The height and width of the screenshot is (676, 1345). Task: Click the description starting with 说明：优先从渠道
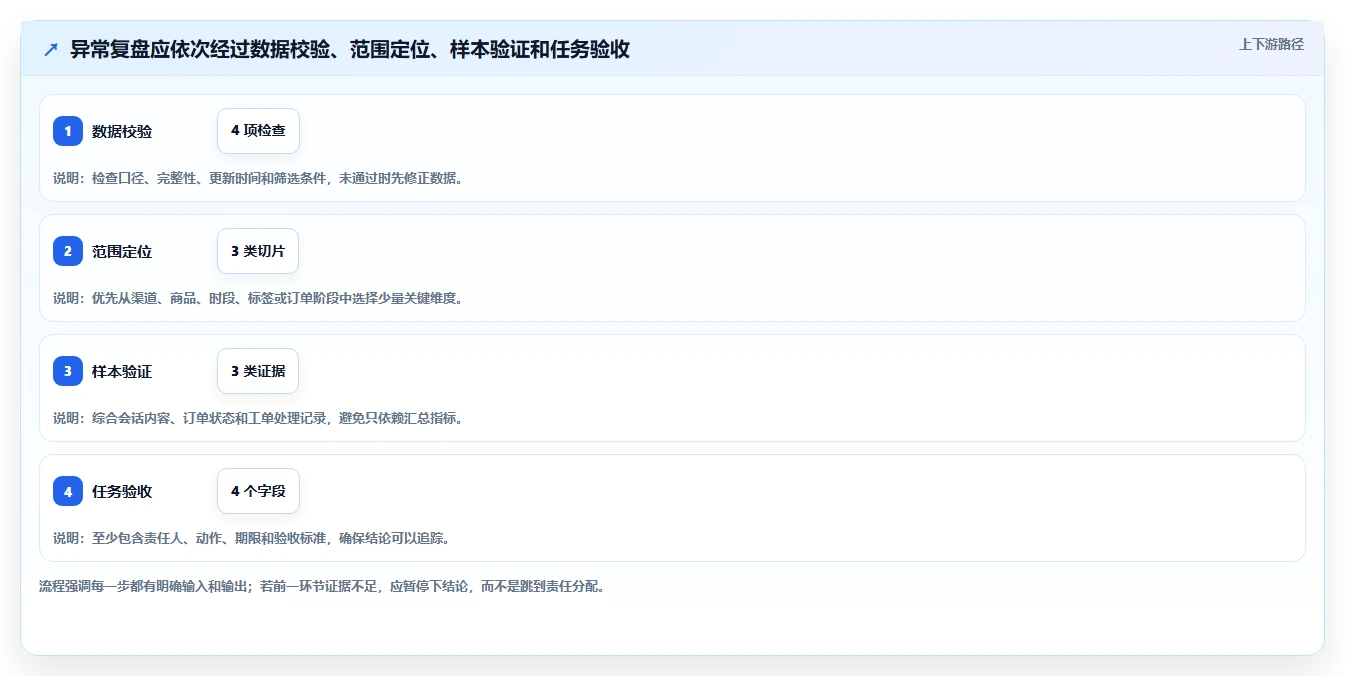pyautogui.click(x=258, y=298)
